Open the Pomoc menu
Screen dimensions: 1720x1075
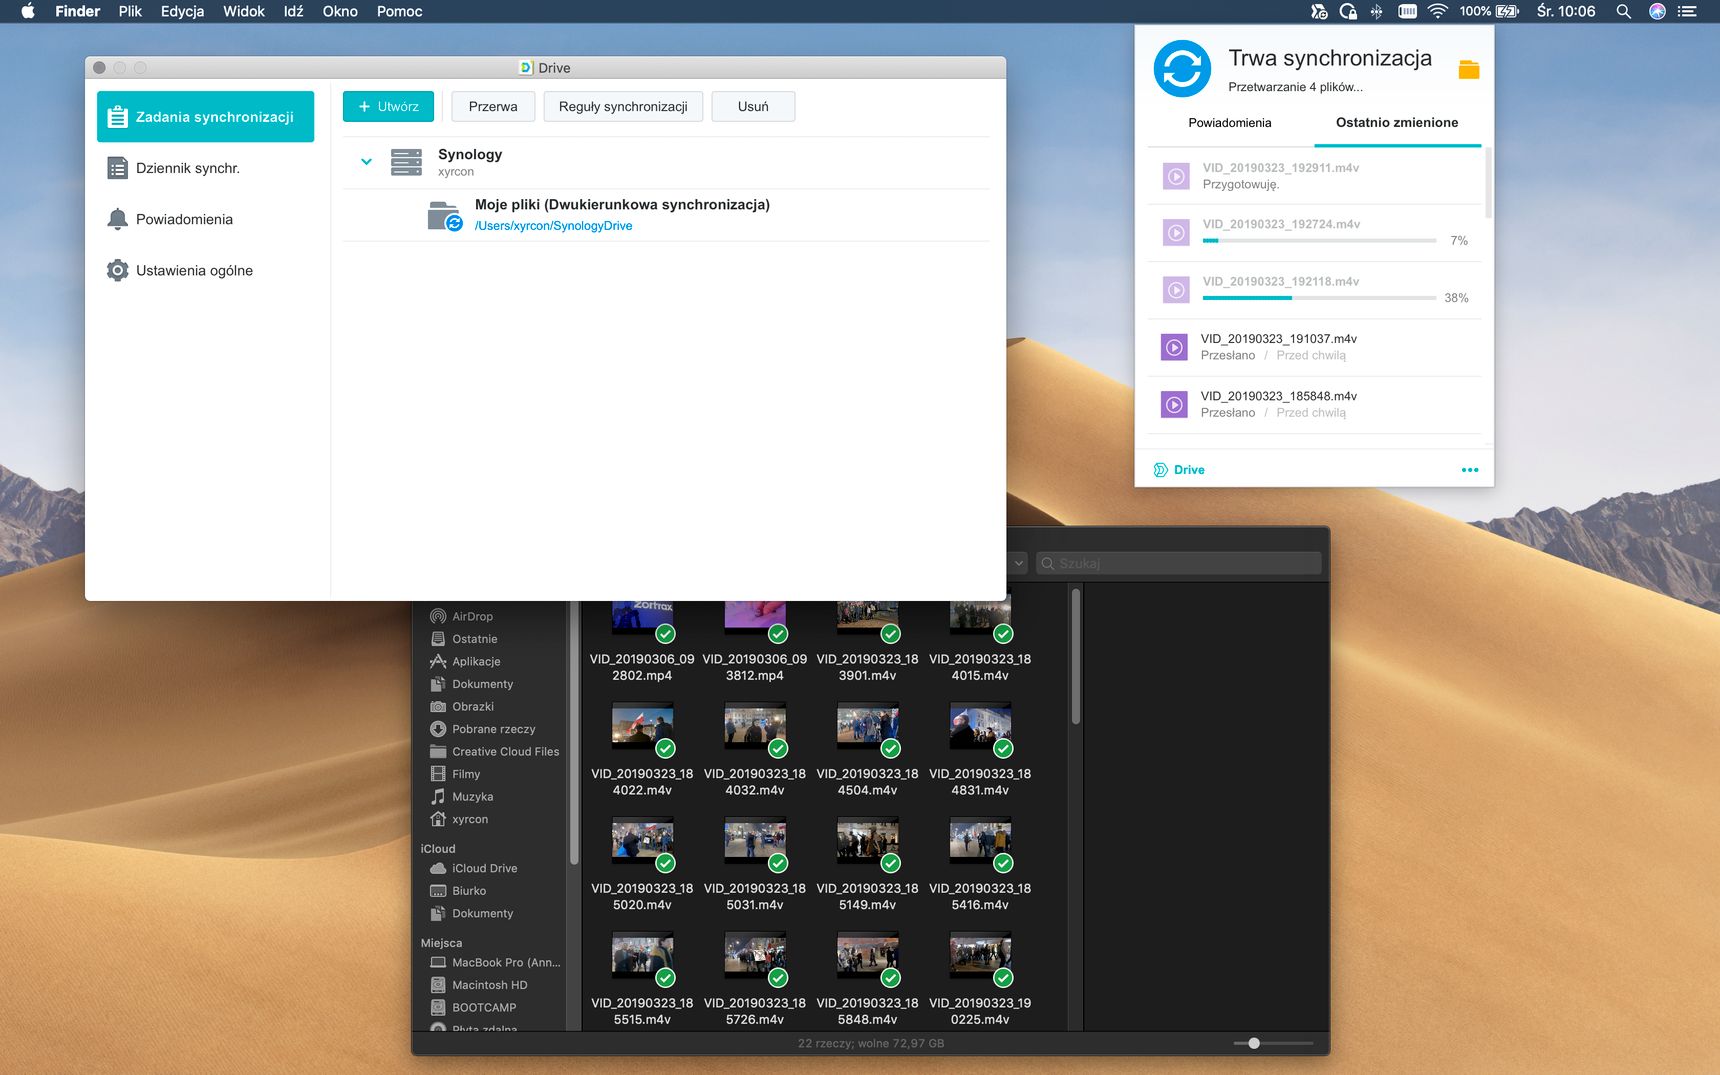coord(399,11)
